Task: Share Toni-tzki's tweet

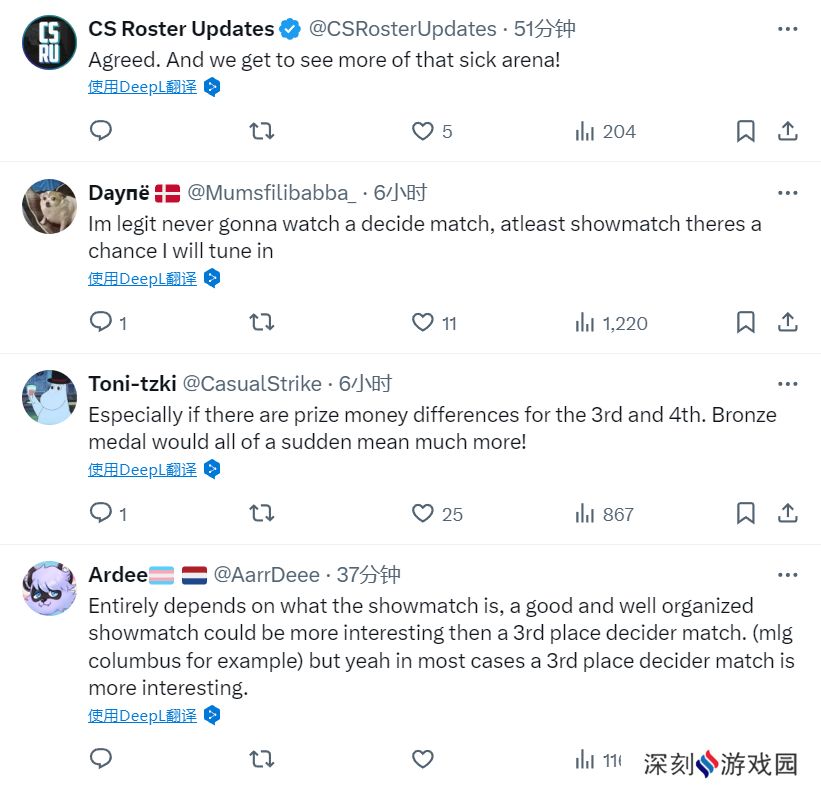Action: click(787, 513)
